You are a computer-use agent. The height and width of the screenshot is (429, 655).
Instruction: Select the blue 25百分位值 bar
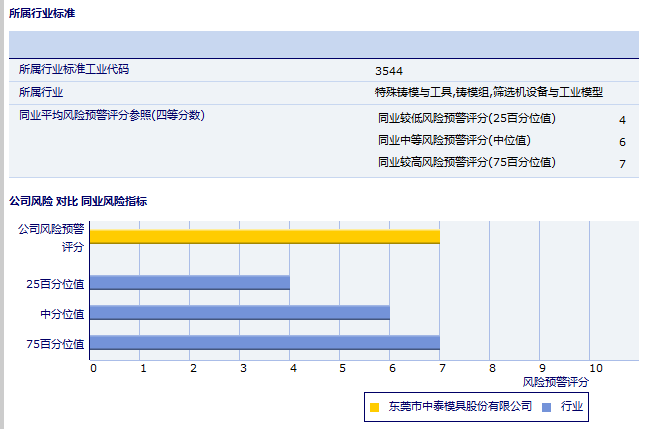click(x=189, y=283)
